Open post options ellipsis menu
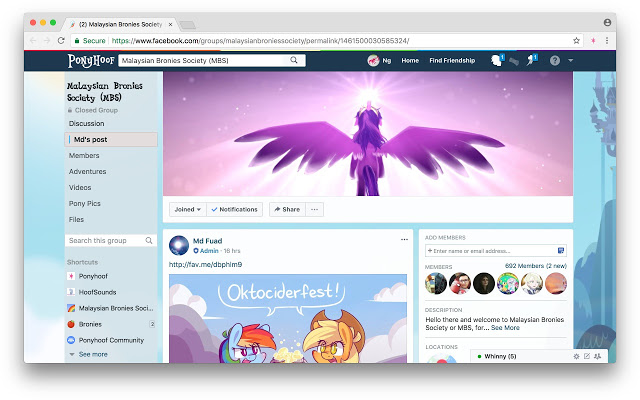The height and width of the screenshot is (400, 640). (404, 240)
